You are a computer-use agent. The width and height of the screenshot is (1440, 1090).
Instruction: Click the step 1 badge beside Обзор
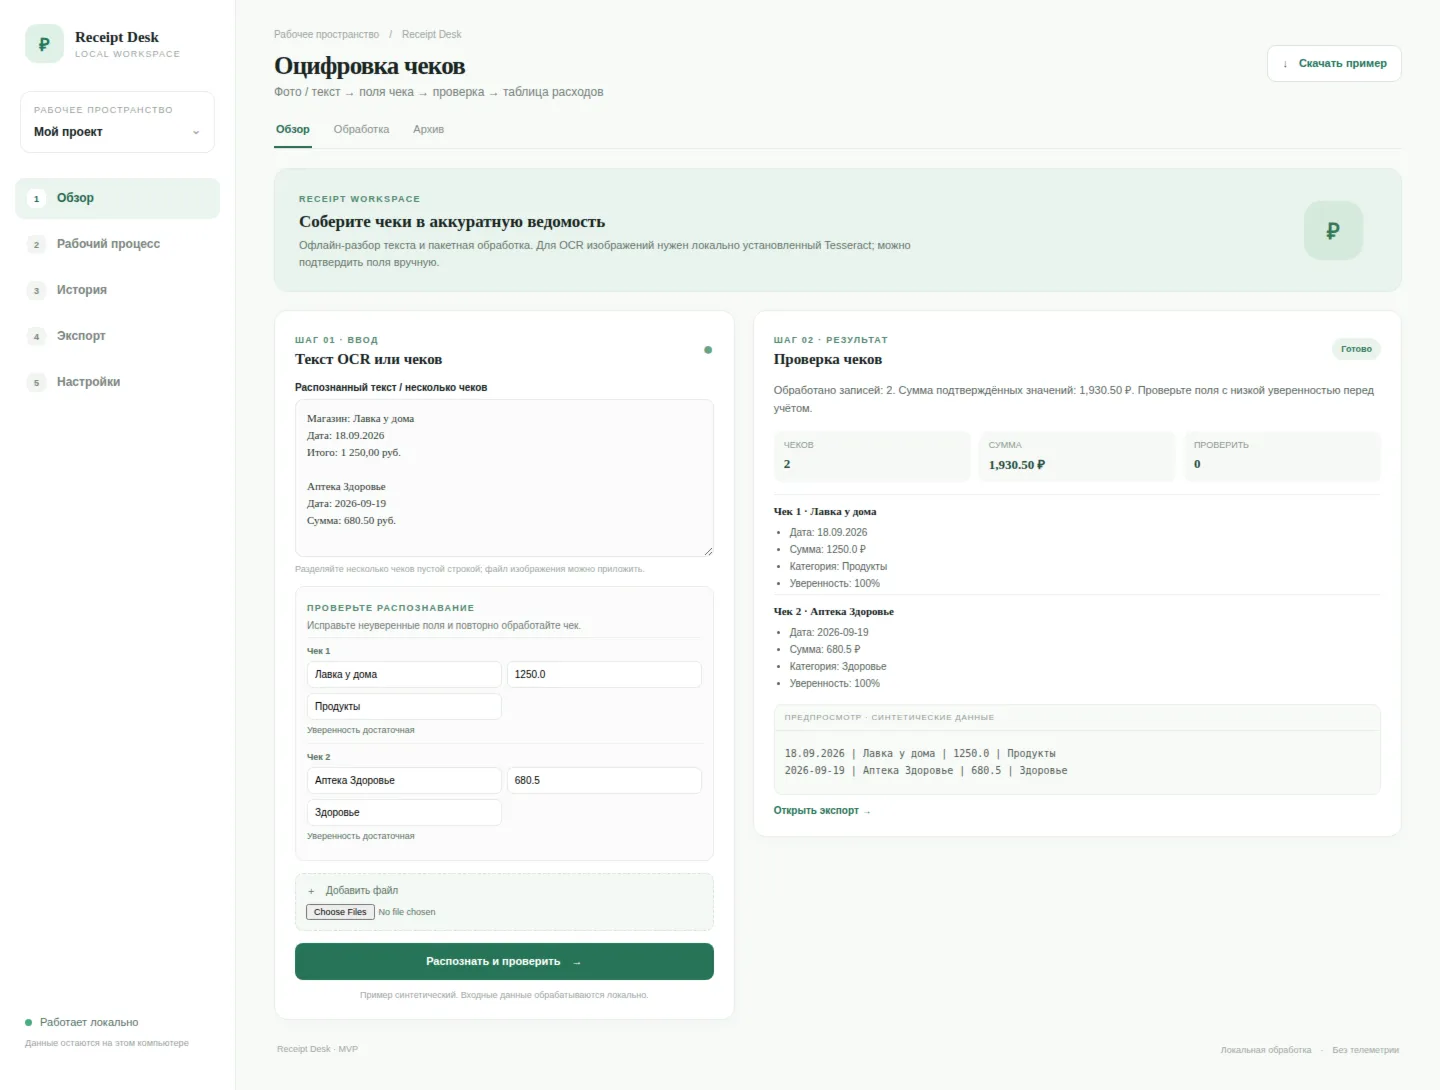pos(37,199)
